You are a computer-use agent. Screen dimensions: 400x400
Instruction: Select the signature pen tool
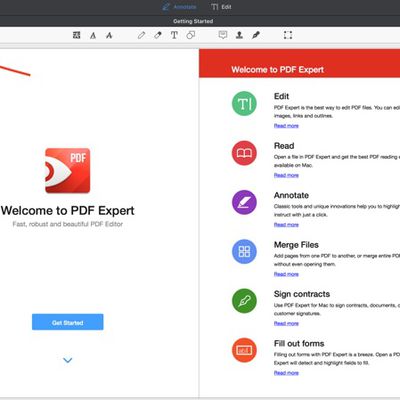click(x=256, y=35)
